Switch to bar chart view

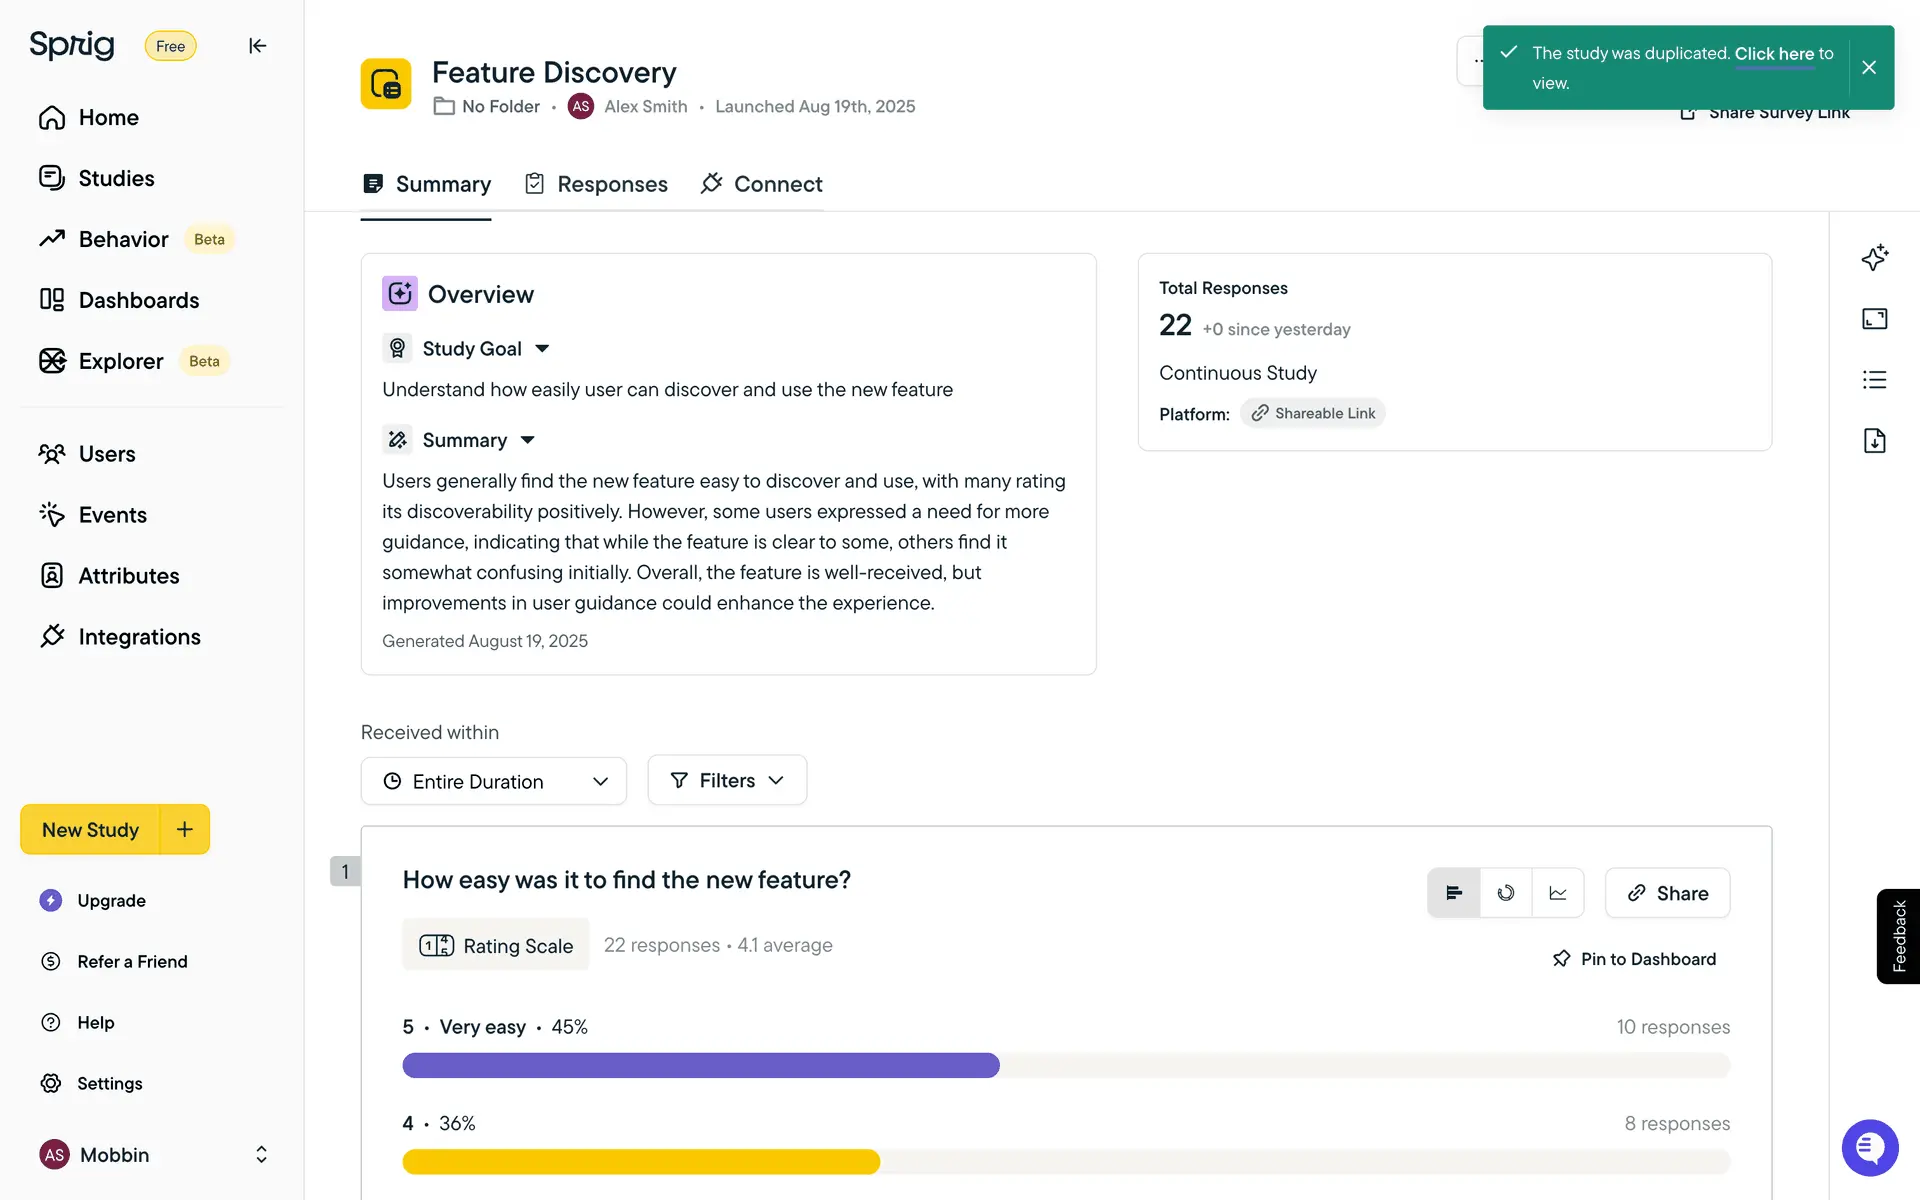(x=1454, y=893)
